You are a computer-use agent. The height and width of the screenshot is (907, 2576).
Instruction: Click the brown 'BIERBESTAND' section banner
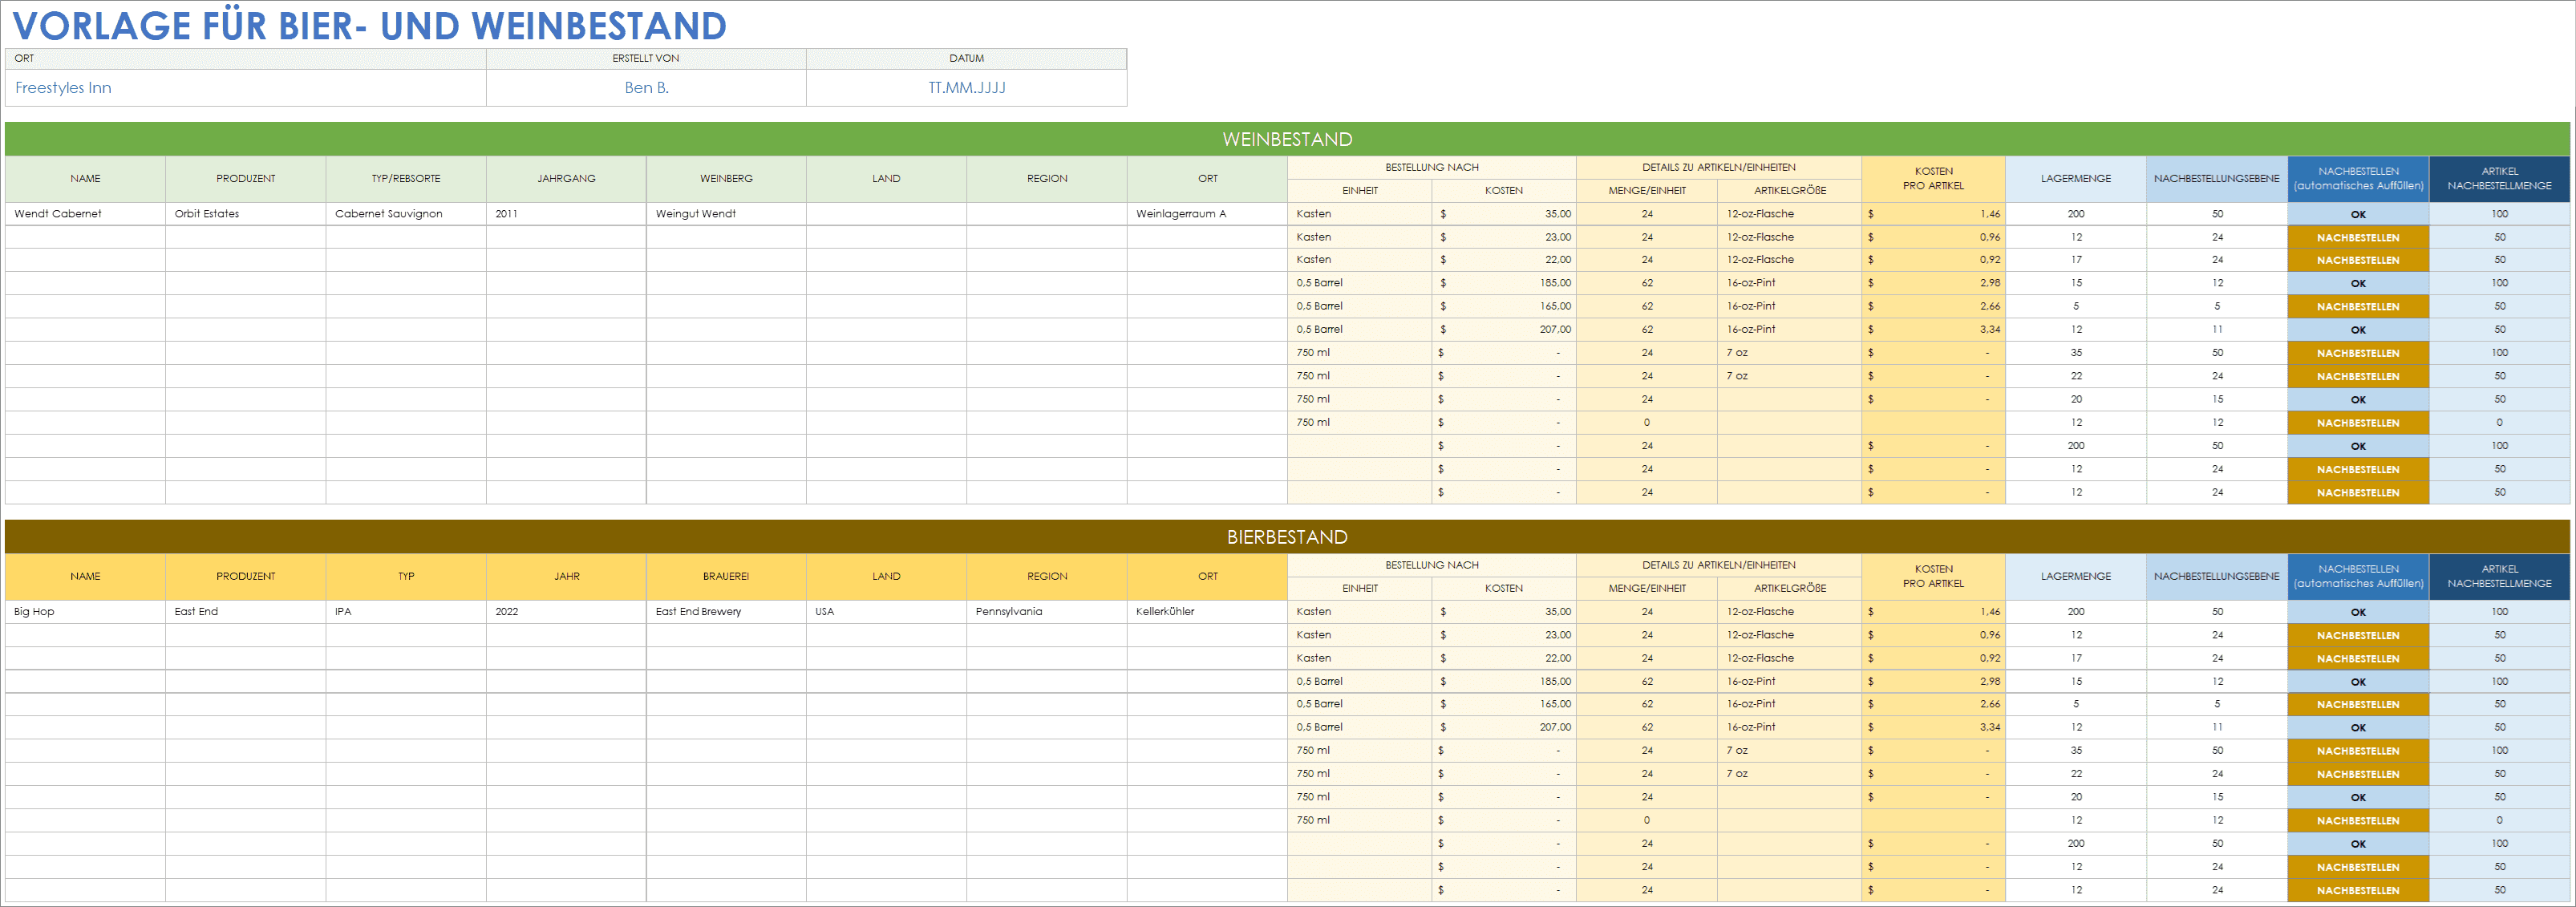tap(1287, 537)
